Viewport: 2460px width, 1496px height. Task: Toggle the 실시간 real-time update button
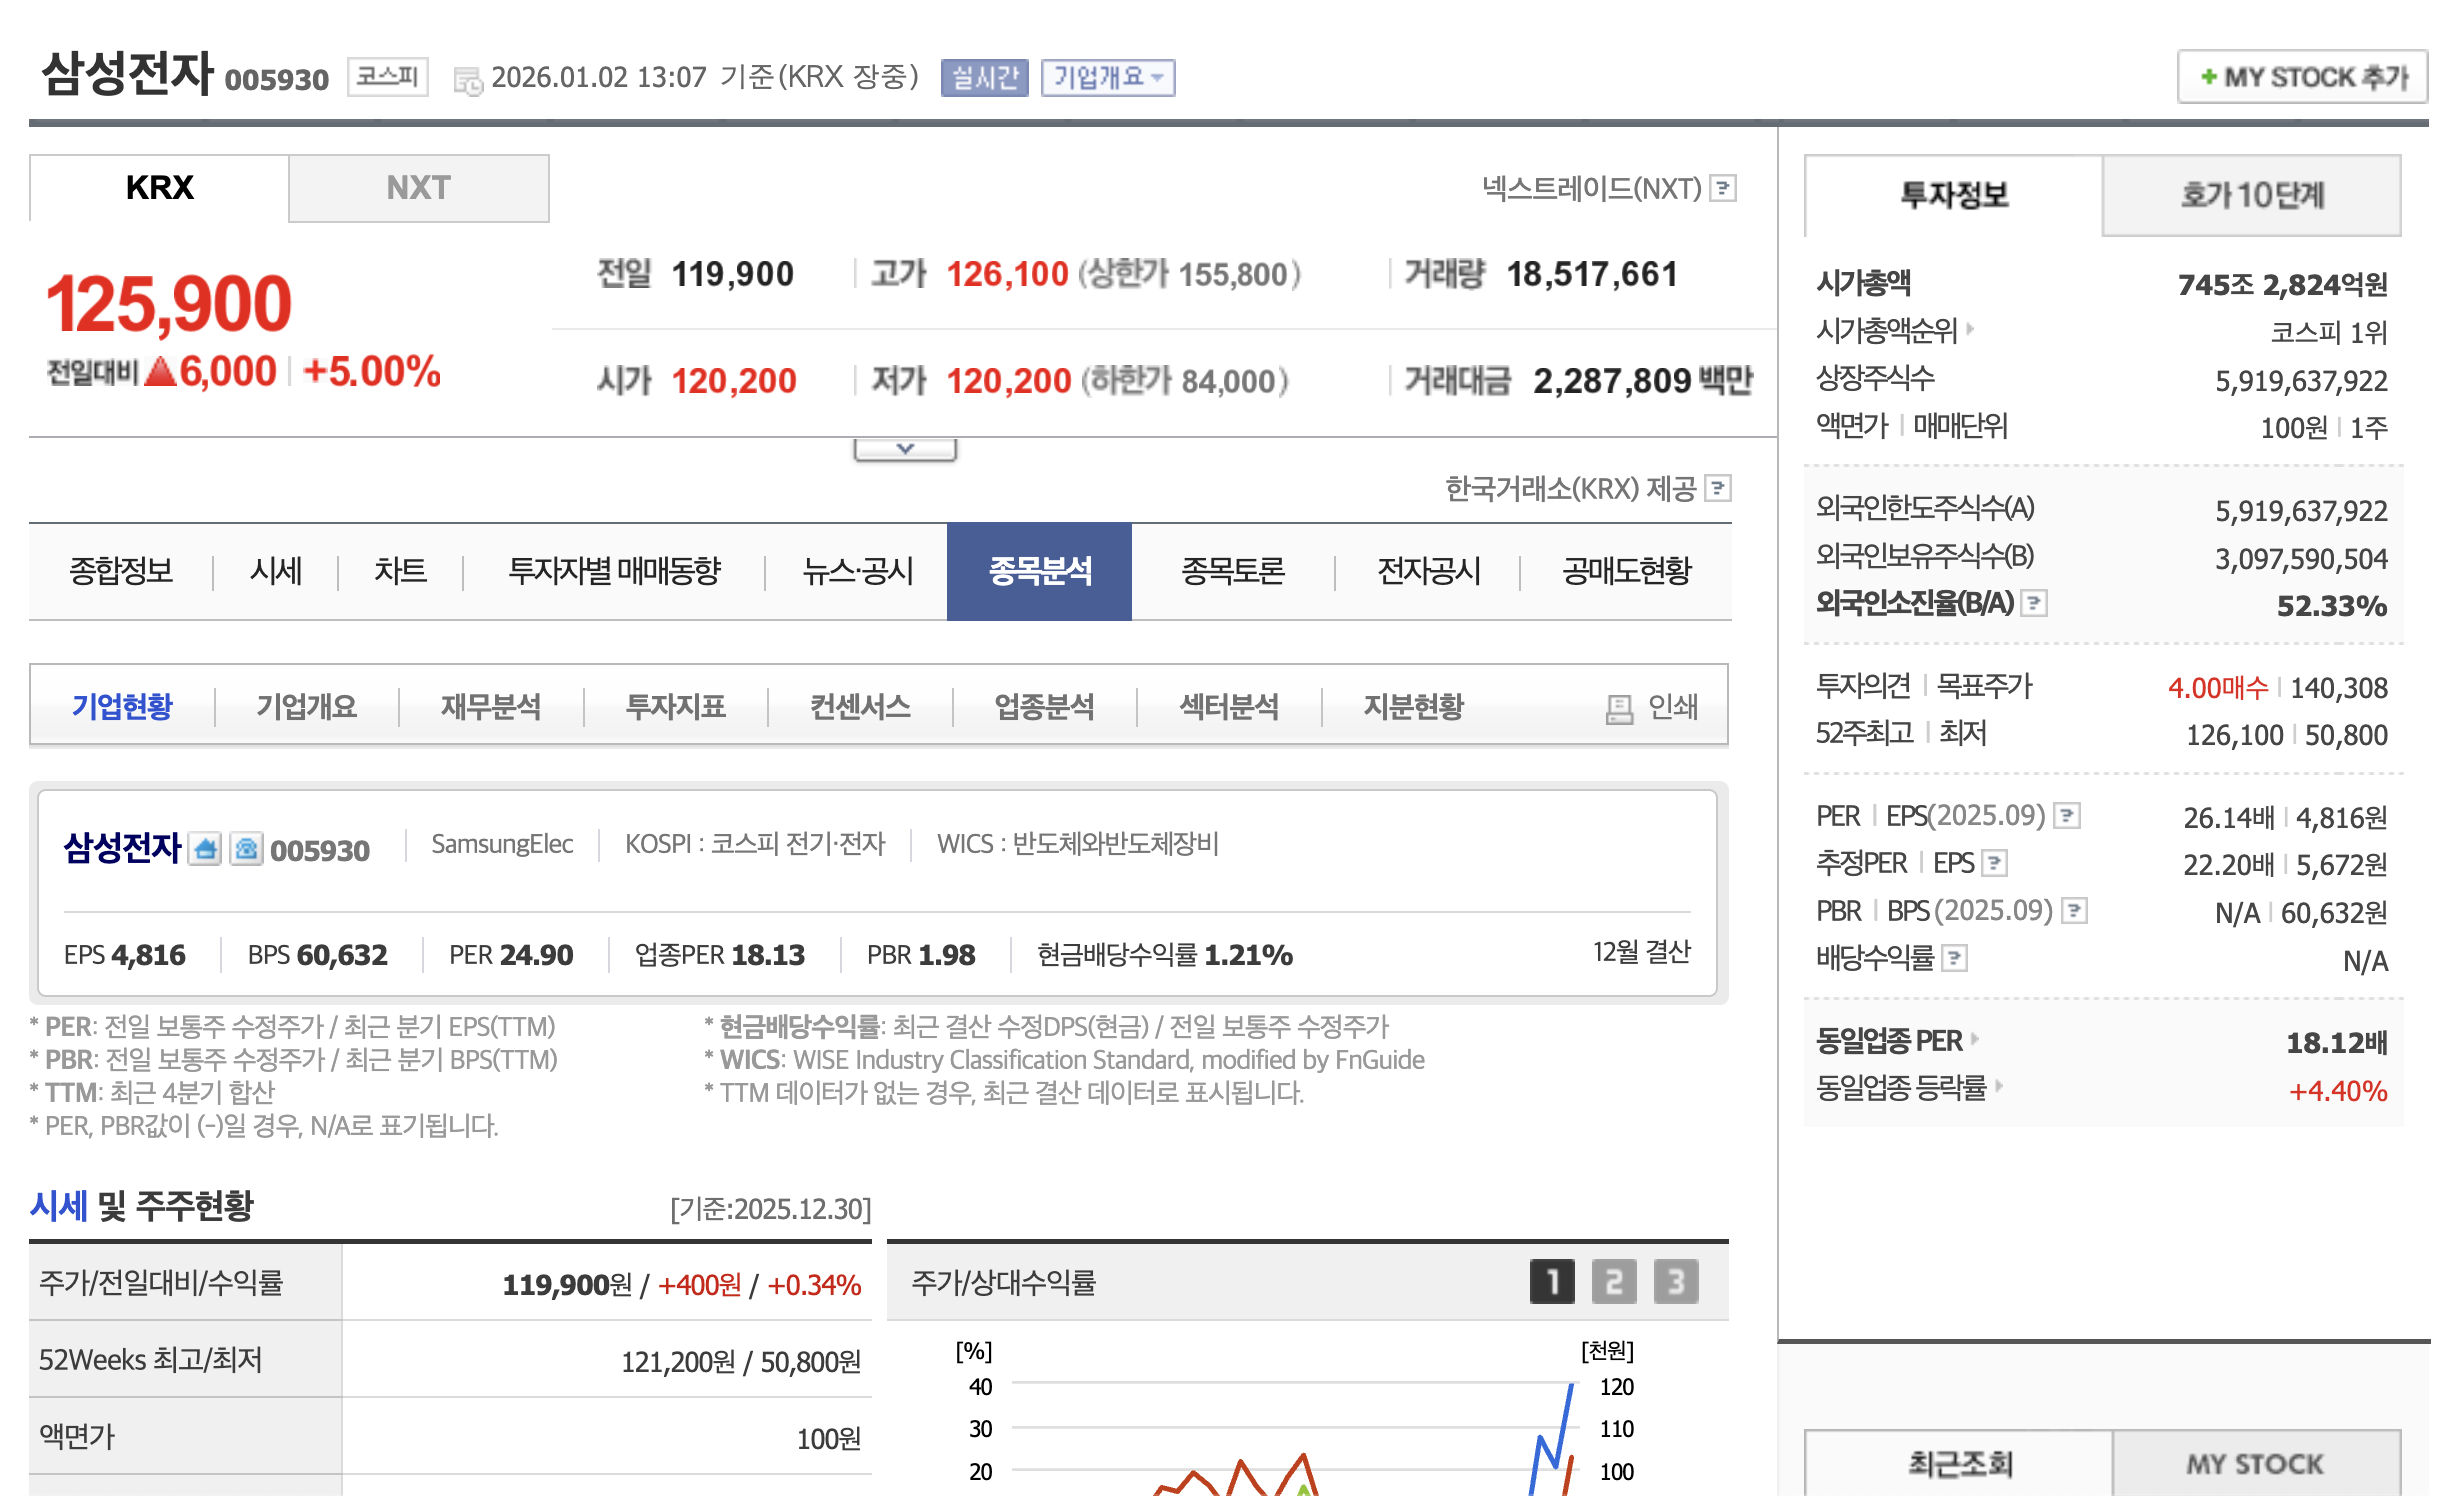click(984, 78)
